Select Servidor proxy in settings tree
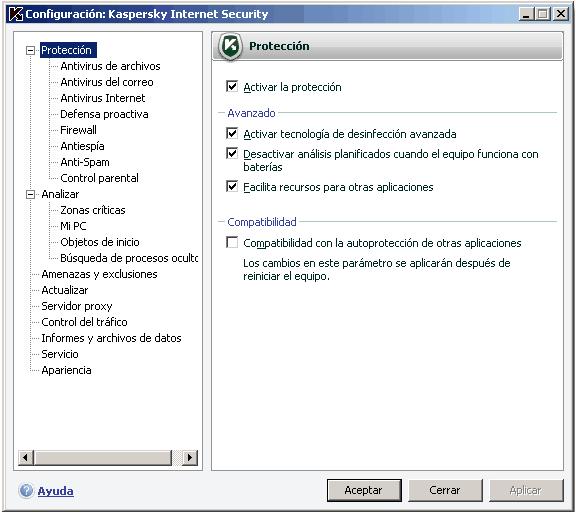The width and height of the screenshot is (576, 512). tap(77, 306)
